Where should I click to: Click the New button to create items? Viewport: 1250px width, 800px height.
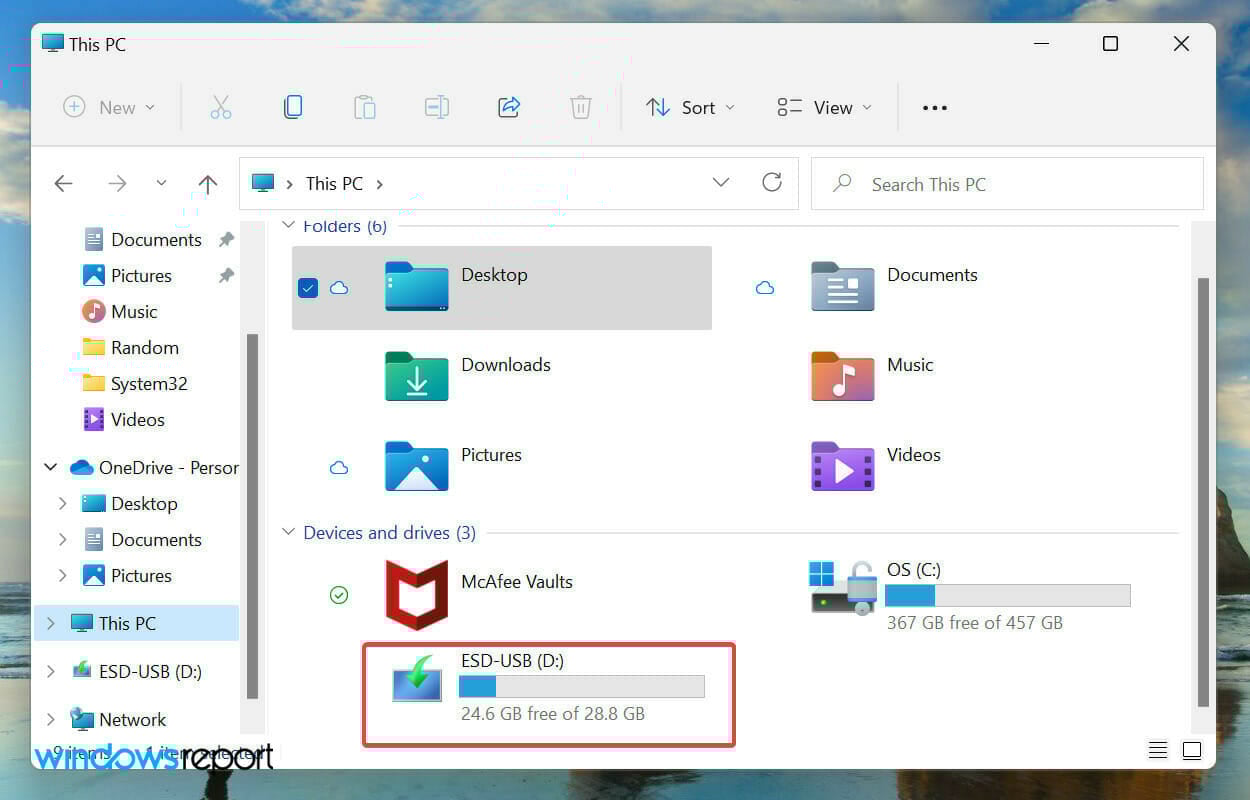click(109, 107)
